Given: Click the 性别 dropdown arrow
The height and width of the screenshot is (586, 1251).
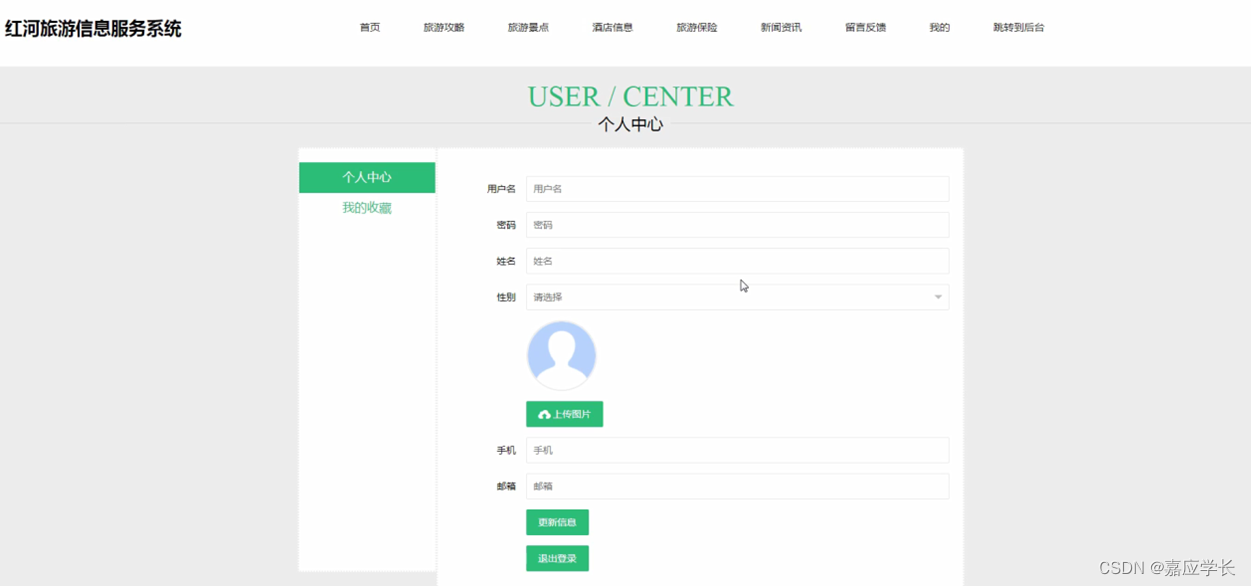Looking at the screenshot, I should [938, 297].
